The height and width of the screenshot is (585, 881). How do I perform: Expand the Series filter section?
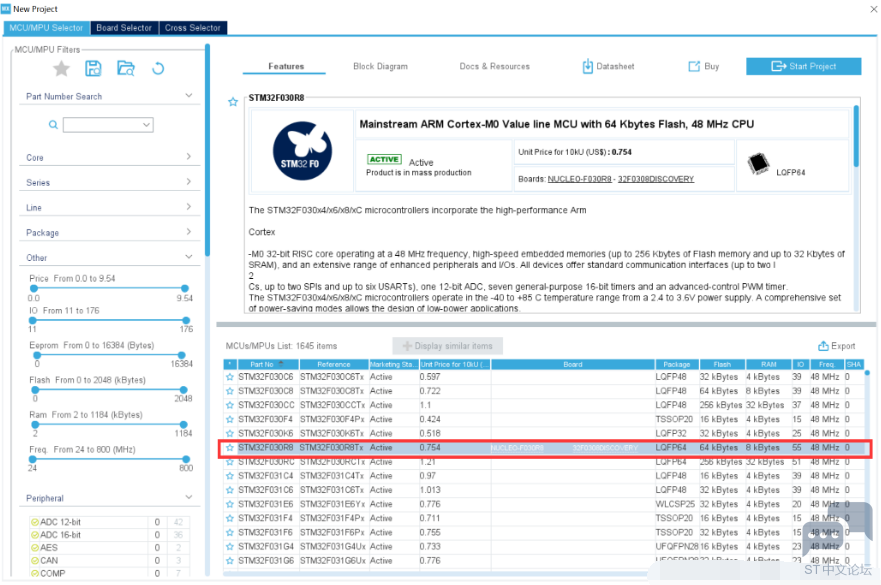189,182
